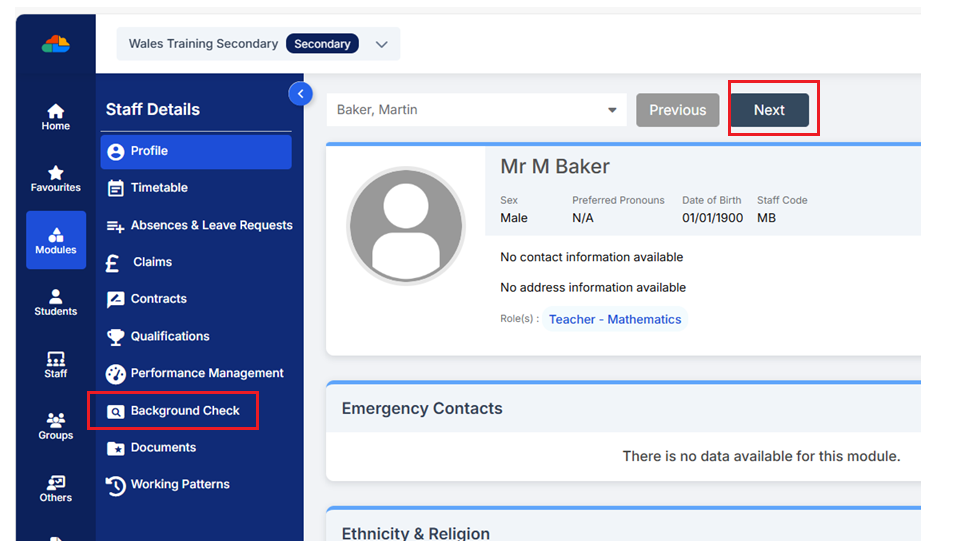Click the Home icon in the sidebar
968x558 pixels.
click(55, 117)
